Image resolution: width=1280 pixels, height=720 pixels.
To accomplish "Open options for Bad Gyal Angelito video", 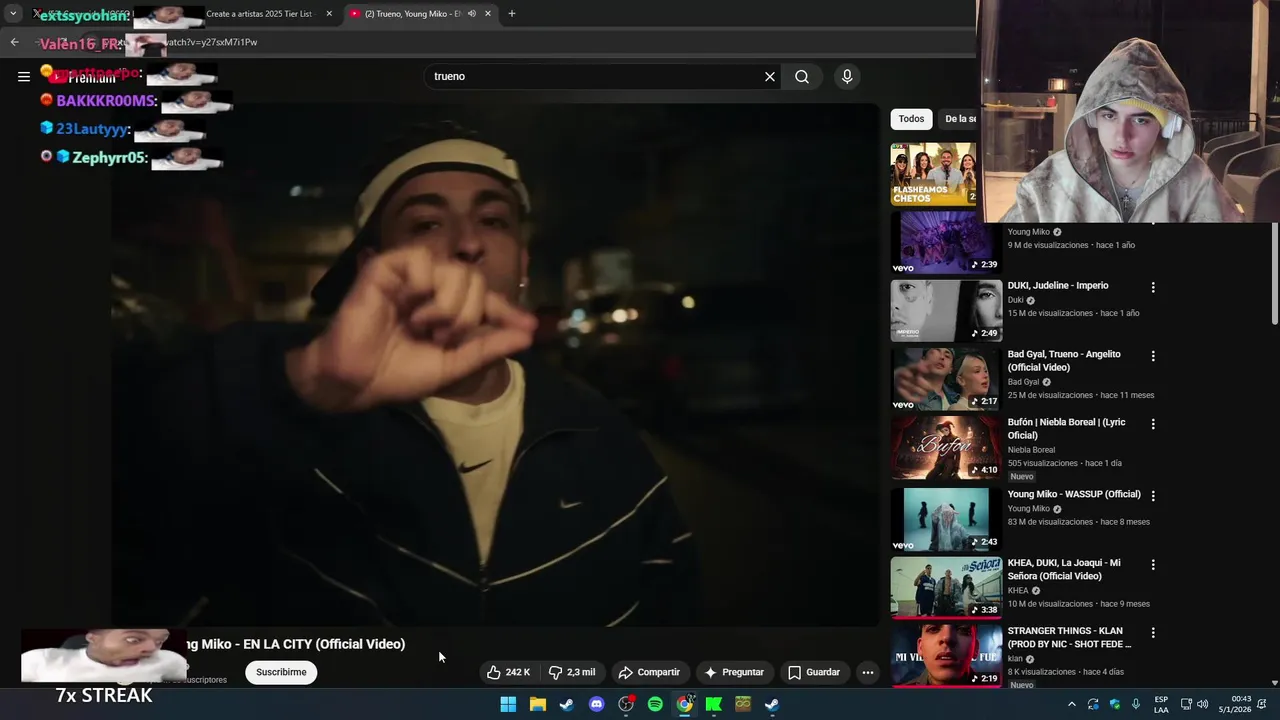I will [1153, 356].
